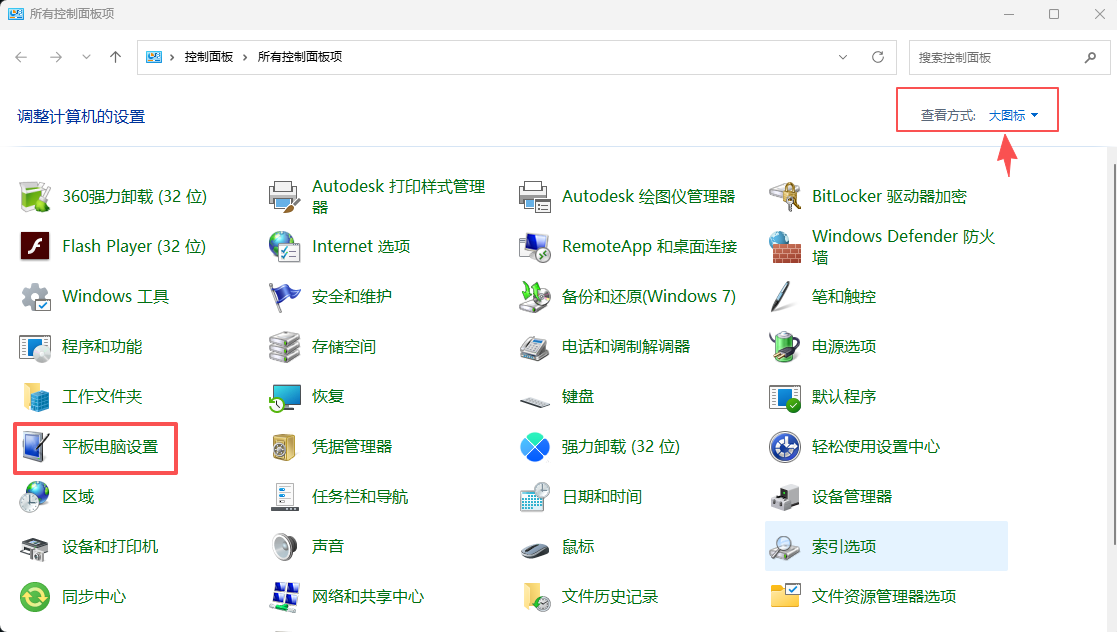The height and width of the screenshot is (632, 1117).
Task: Click the 网络和共享中心 icon
Action: click(x=285, y=597)
